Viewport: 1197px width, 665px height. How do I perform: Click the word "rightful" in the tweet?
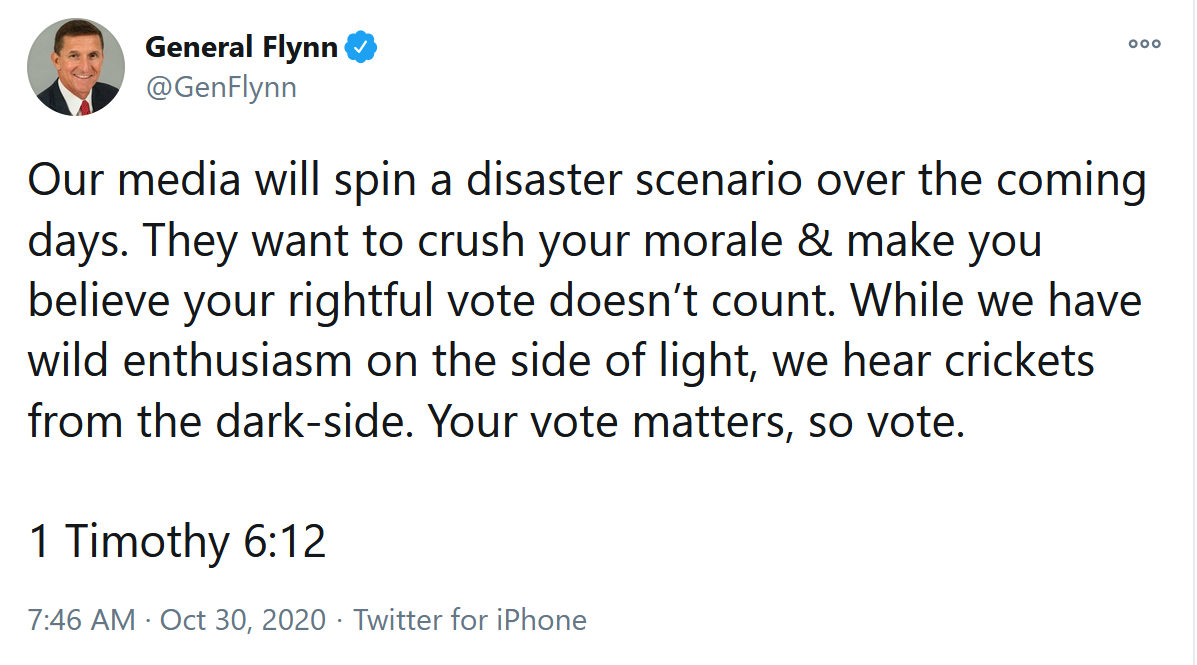360,301
